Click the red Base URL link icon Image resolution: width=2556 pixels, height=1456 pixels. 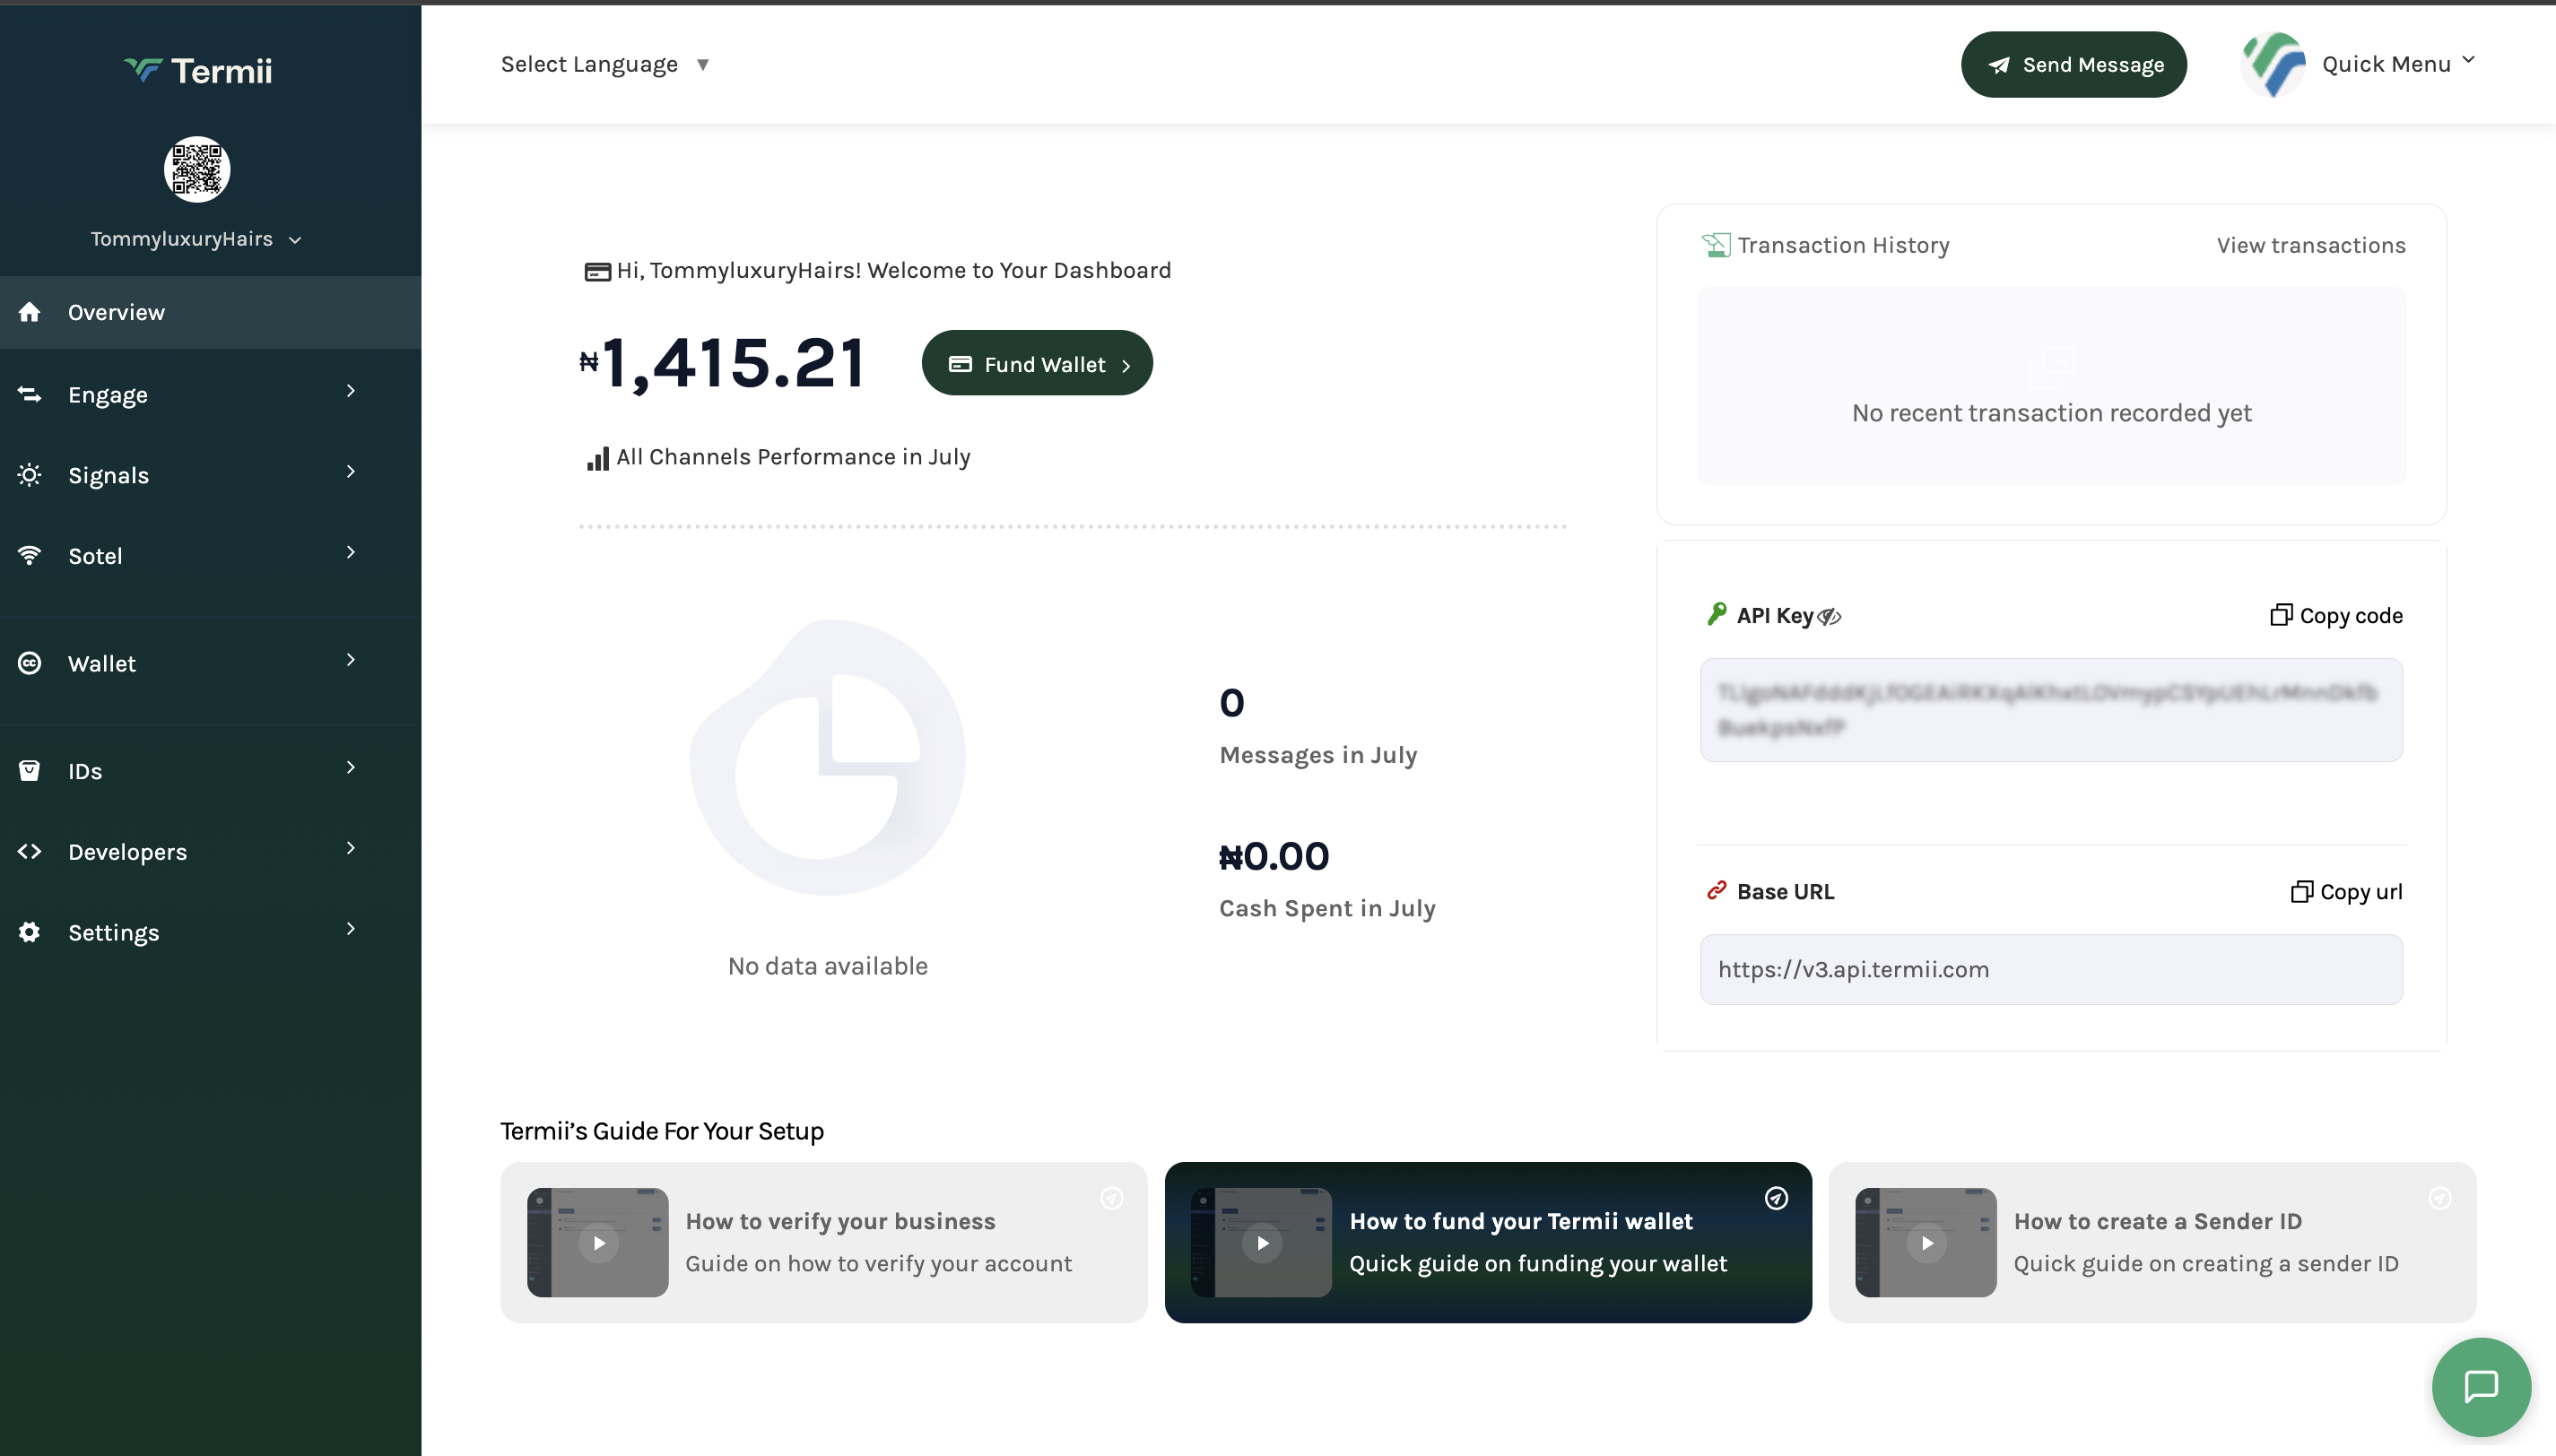click(x=1716, y=890)
